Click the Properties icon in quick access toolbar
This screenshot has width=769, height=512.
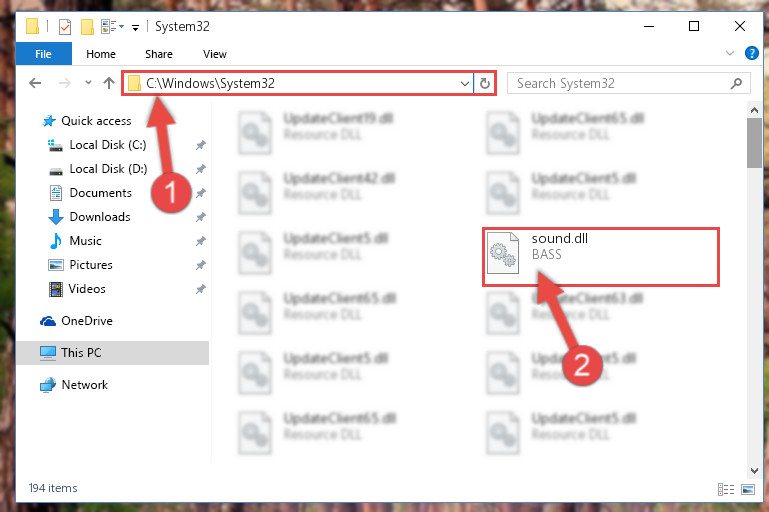(65, 26)
